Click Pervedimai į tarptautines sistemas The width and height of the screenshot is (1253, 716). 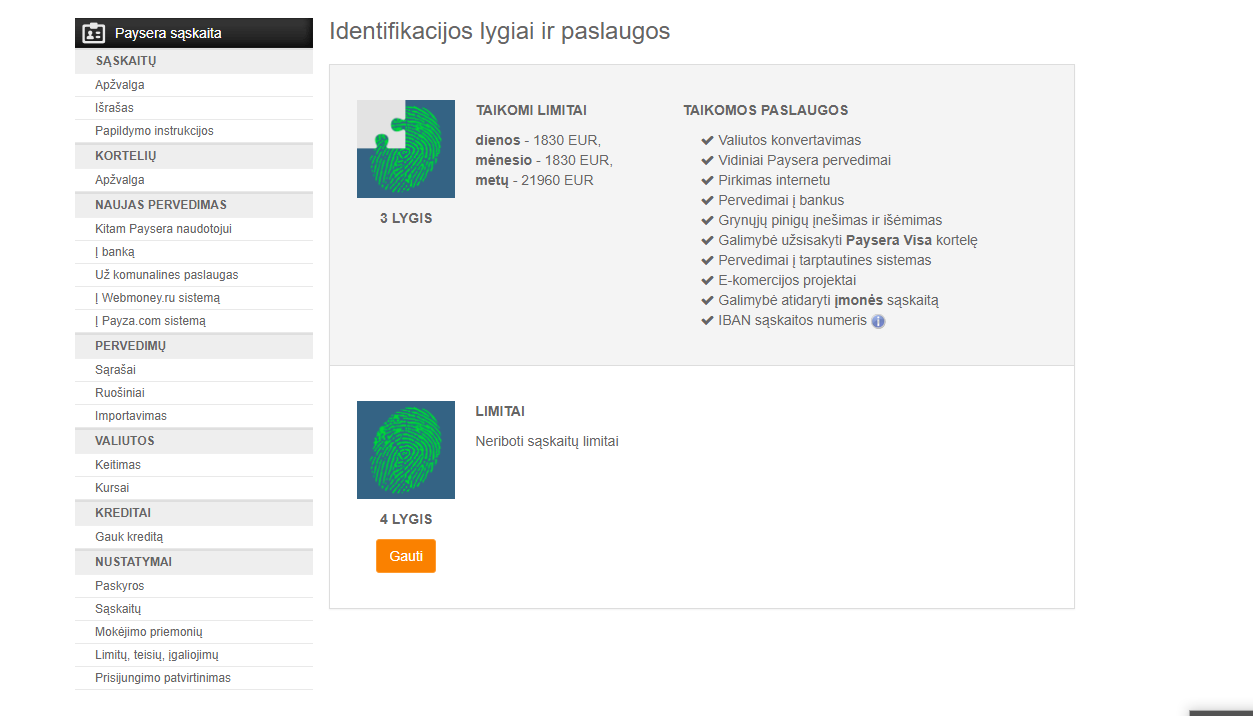[824, 260]
